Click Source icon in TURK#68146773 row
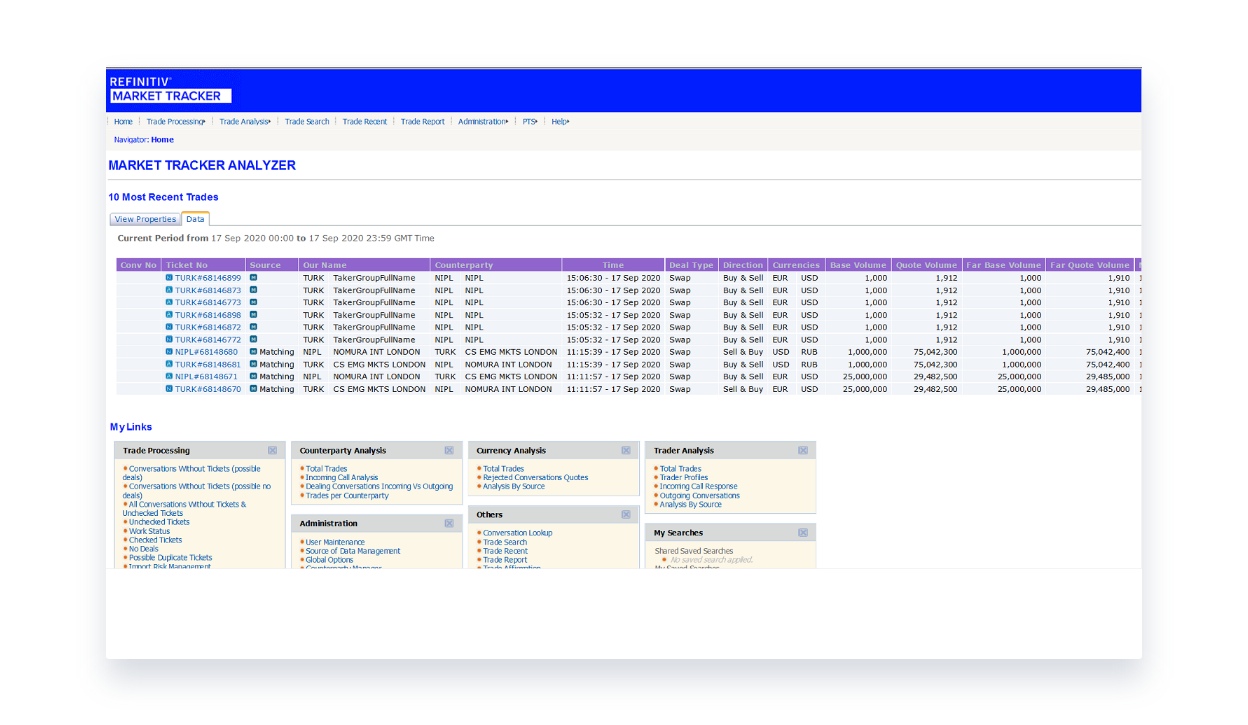The height and width of the screenshot is (725, 1248). point(253,302)
